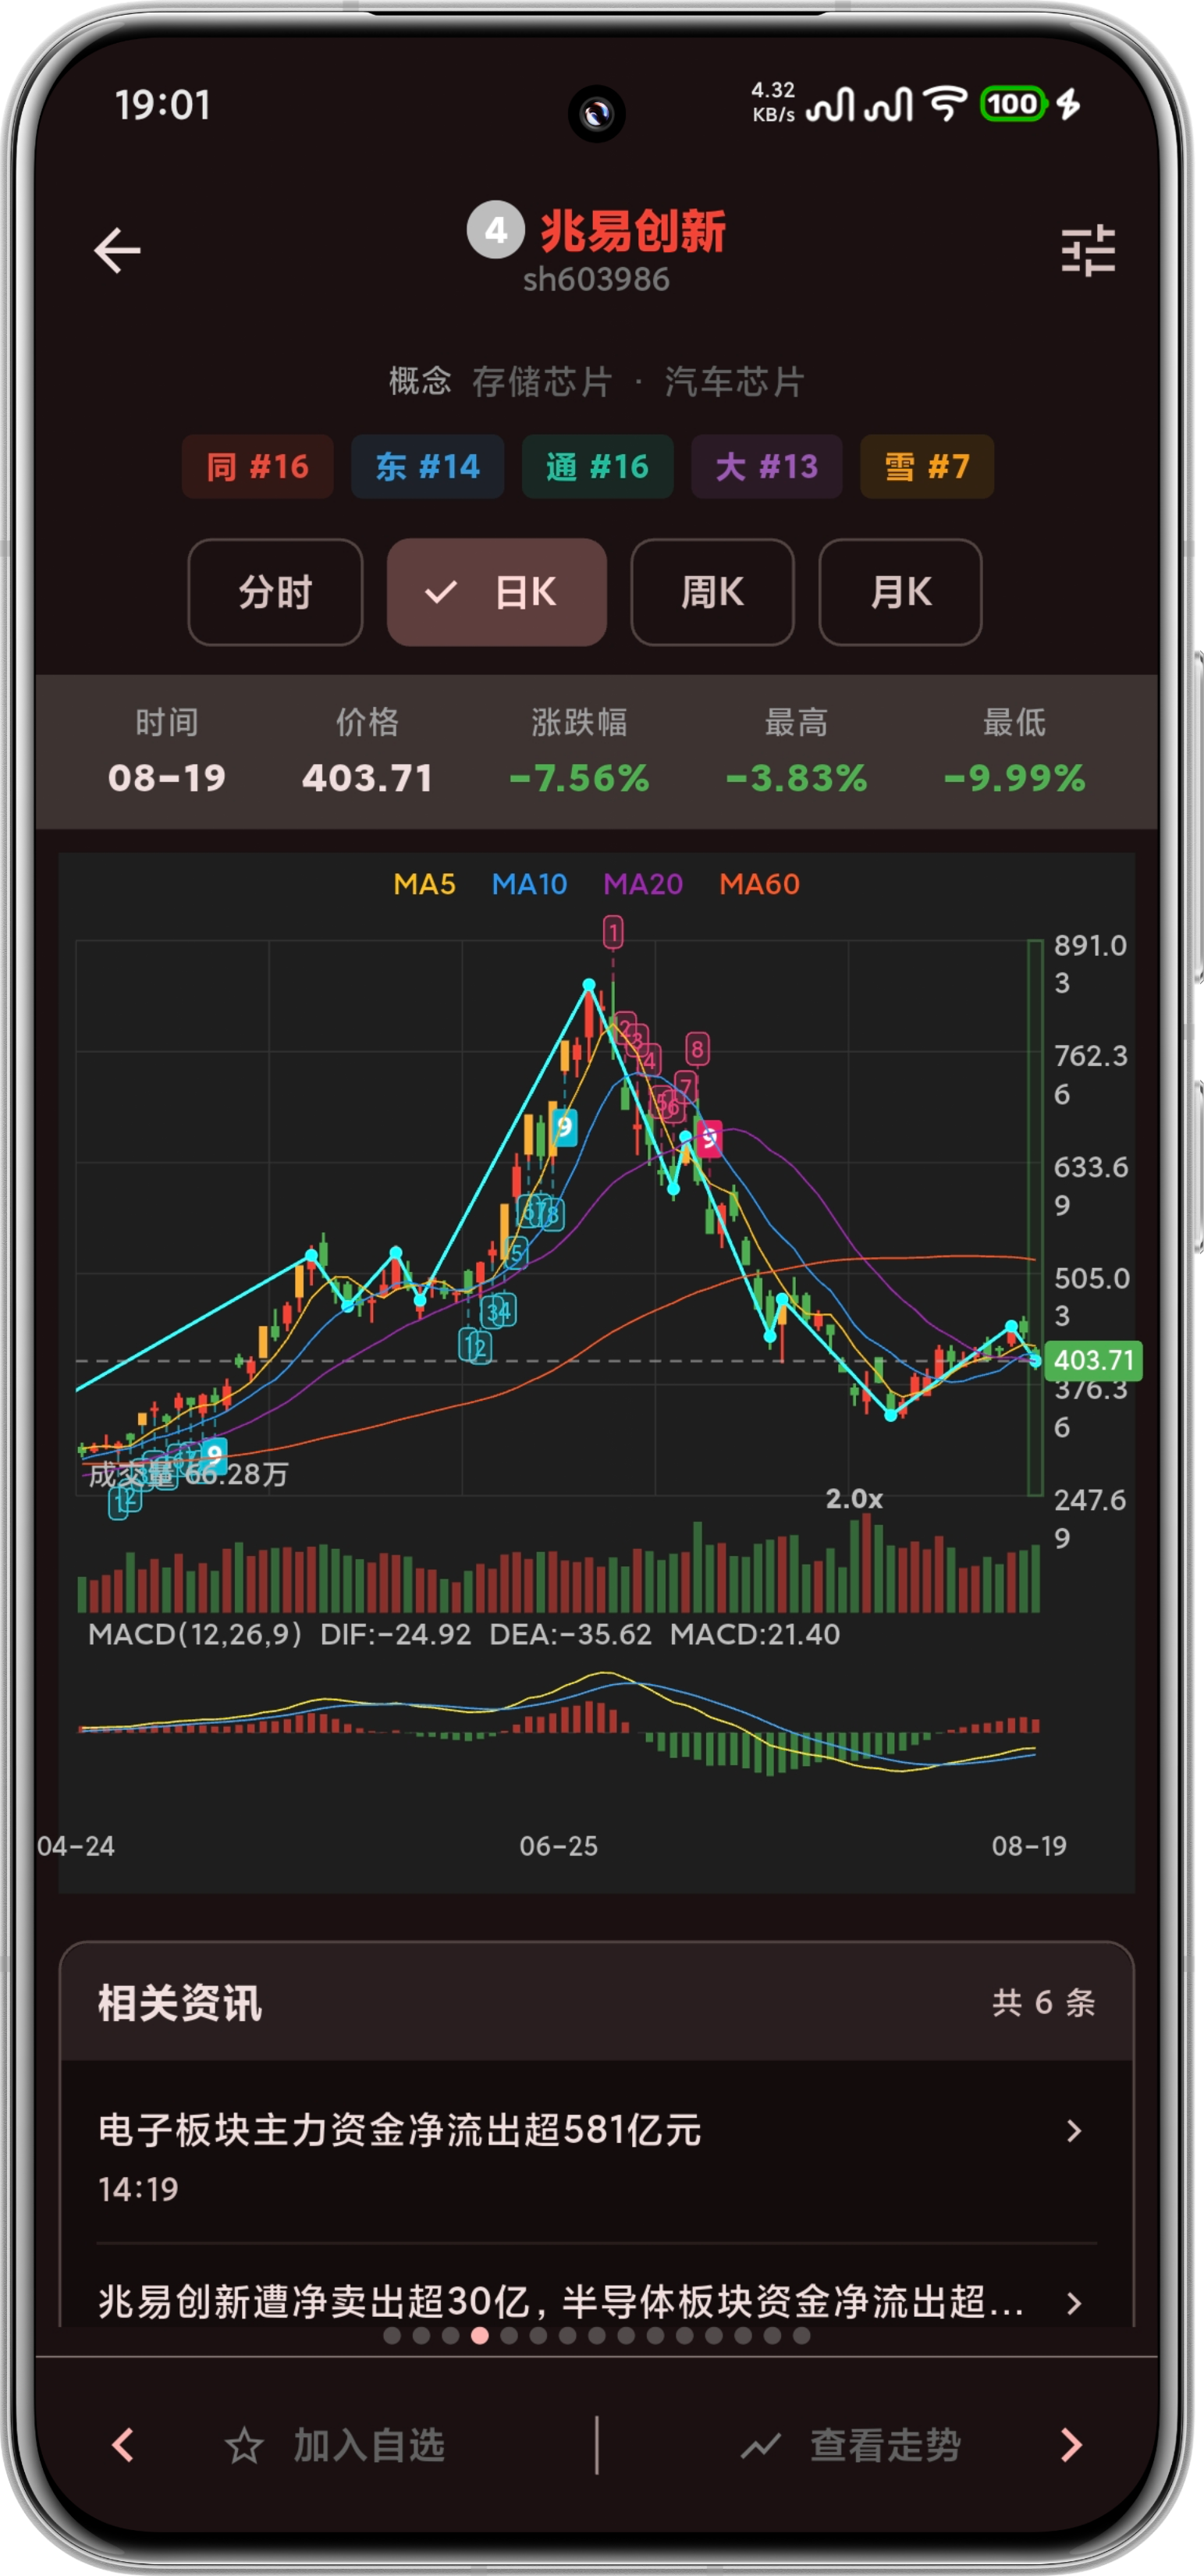Open the 存储芯片 concept link

(x=541, y=381)
